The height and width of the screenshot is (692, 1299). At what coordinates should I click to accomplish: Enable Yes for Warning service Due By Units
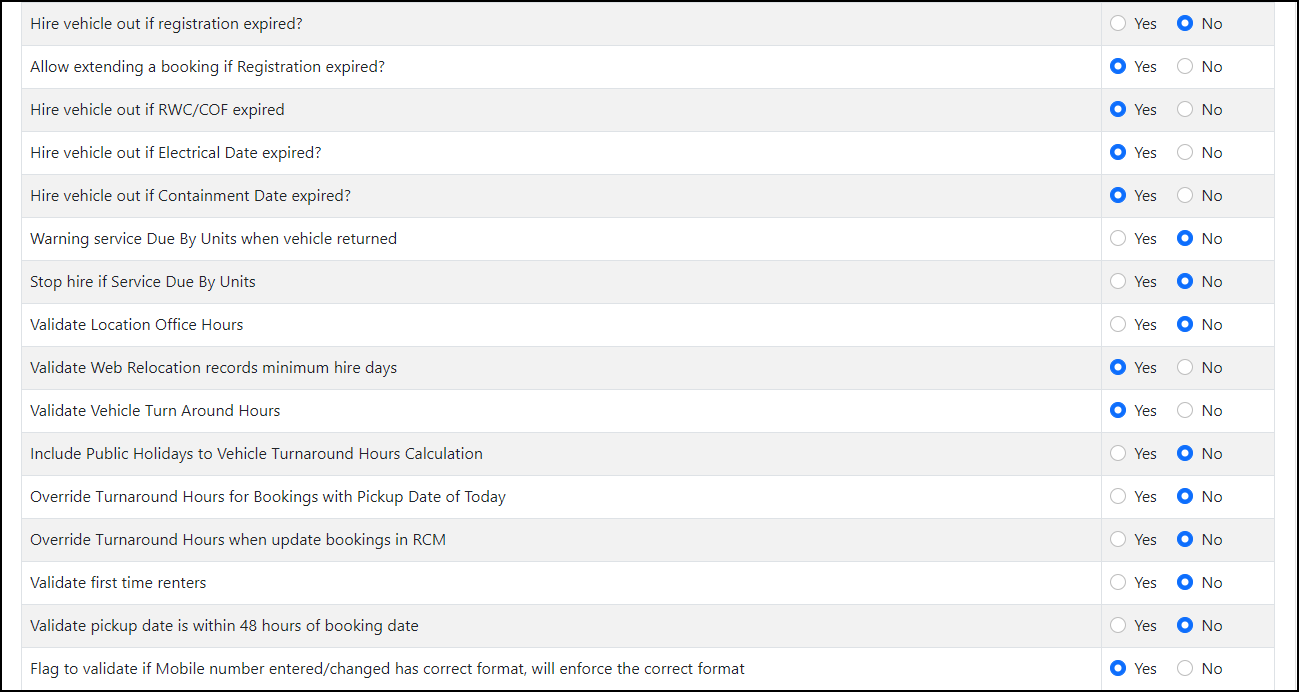pos(1118,238)
